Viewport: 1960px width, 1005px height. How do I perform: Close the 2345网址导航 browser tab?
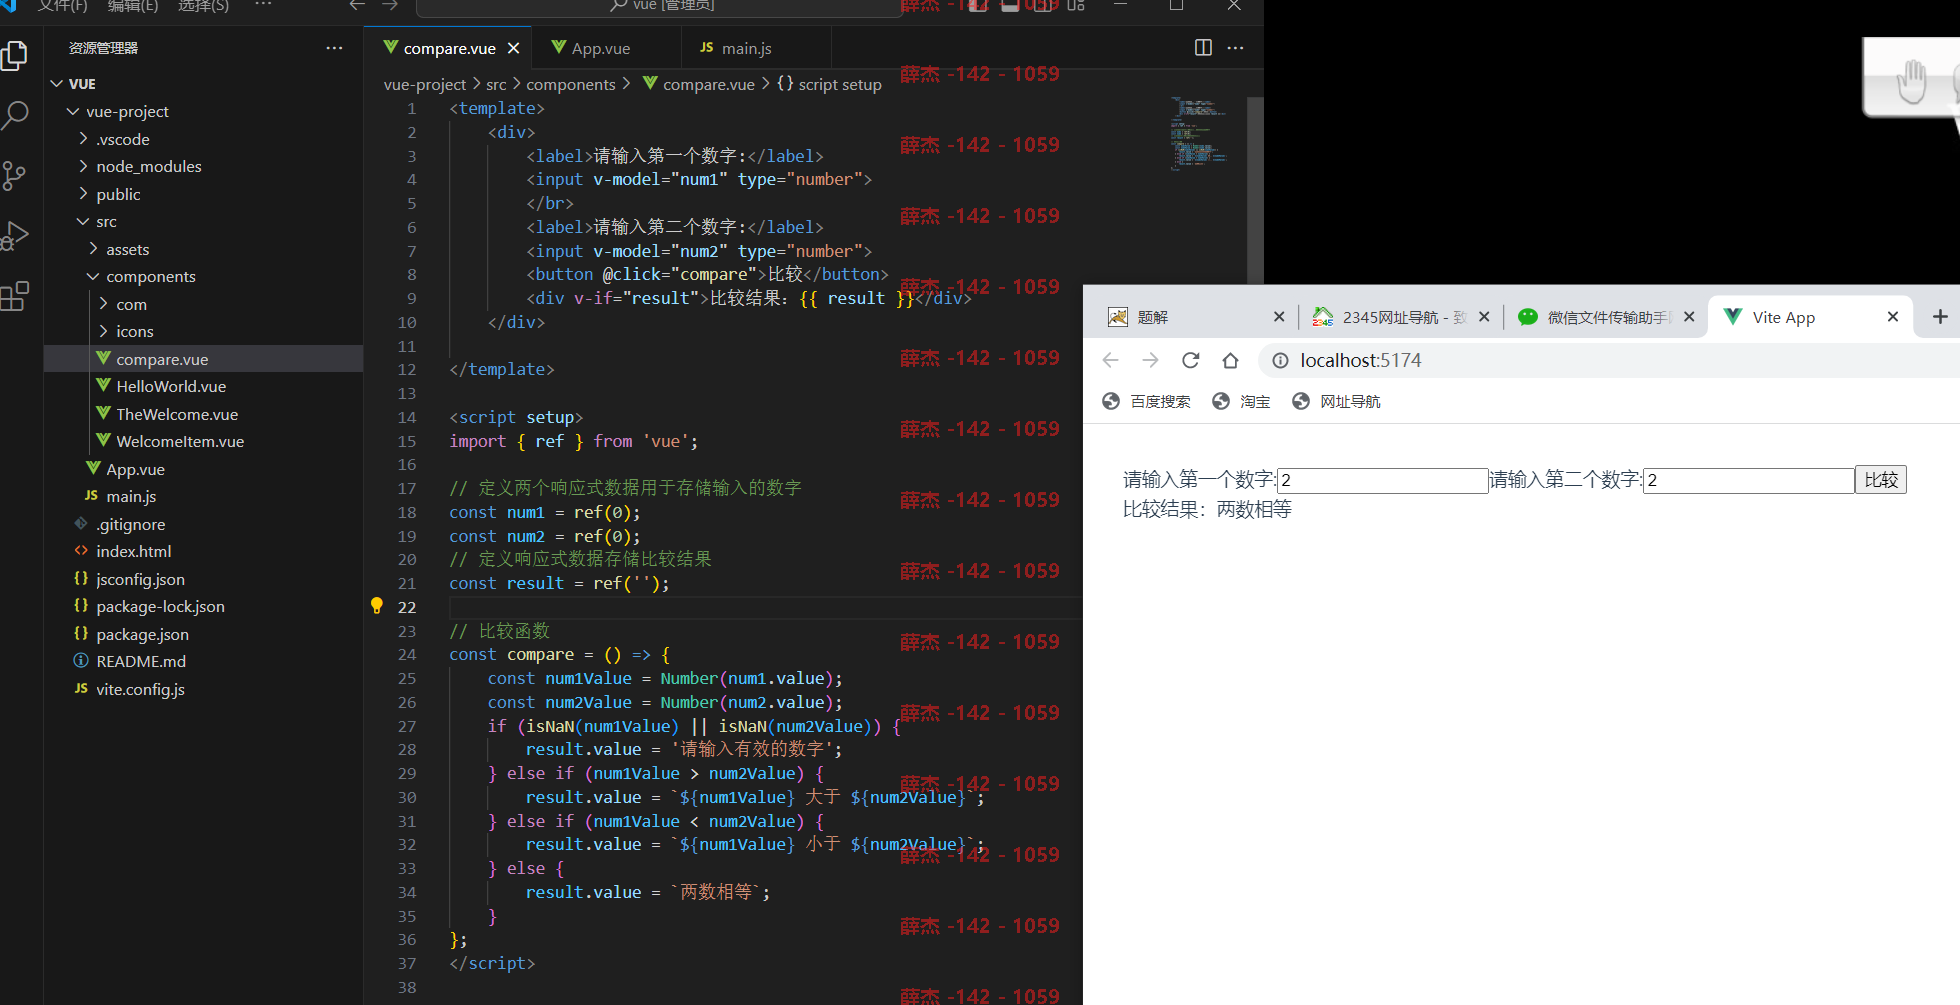(1484, 317)
